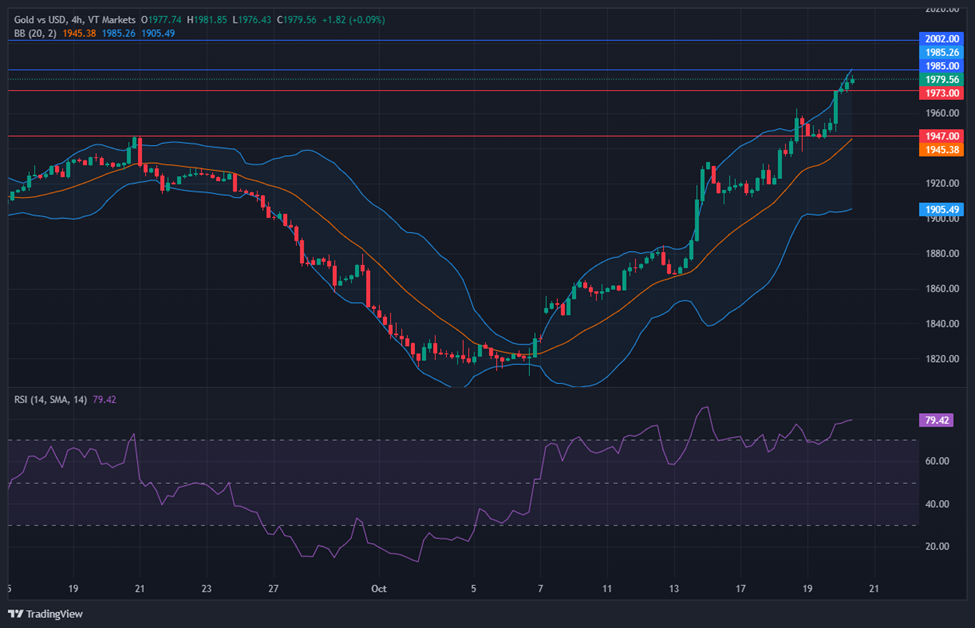Viewport: 975px width, 628px height.
Task: Click the 1985.26 price-axis label
Action: tap(941, 52)
